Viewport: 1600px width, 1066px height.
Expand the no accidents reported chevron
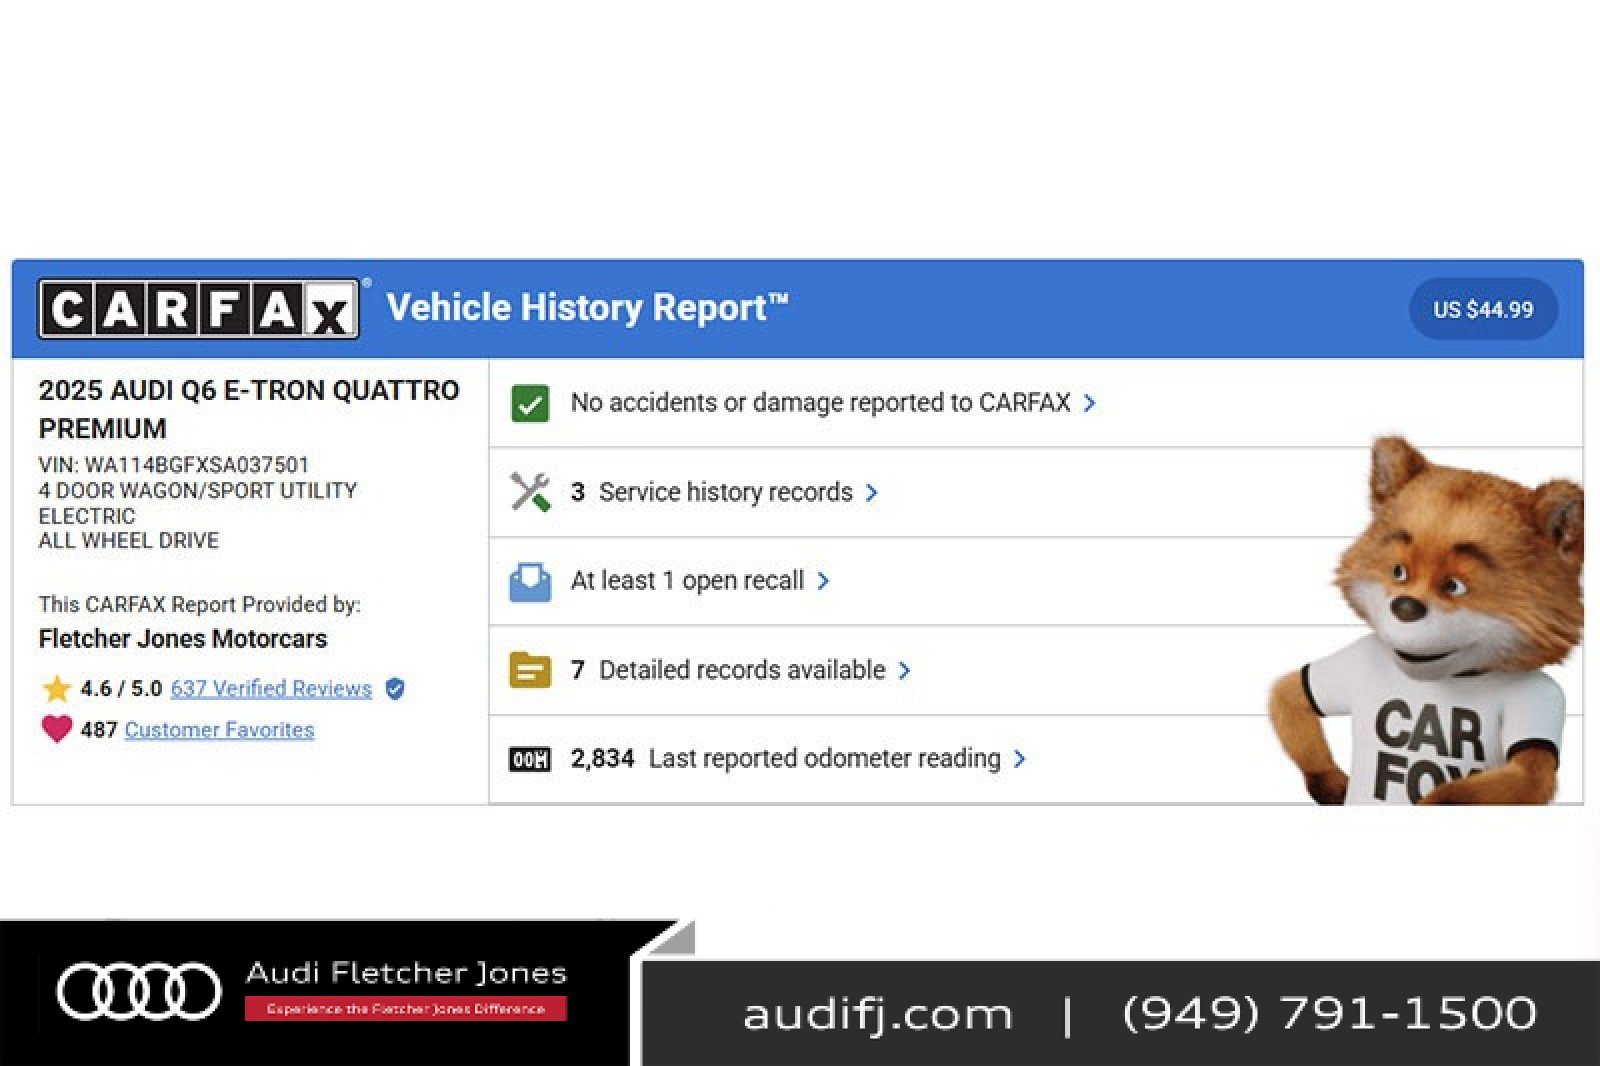point(1089,403)
